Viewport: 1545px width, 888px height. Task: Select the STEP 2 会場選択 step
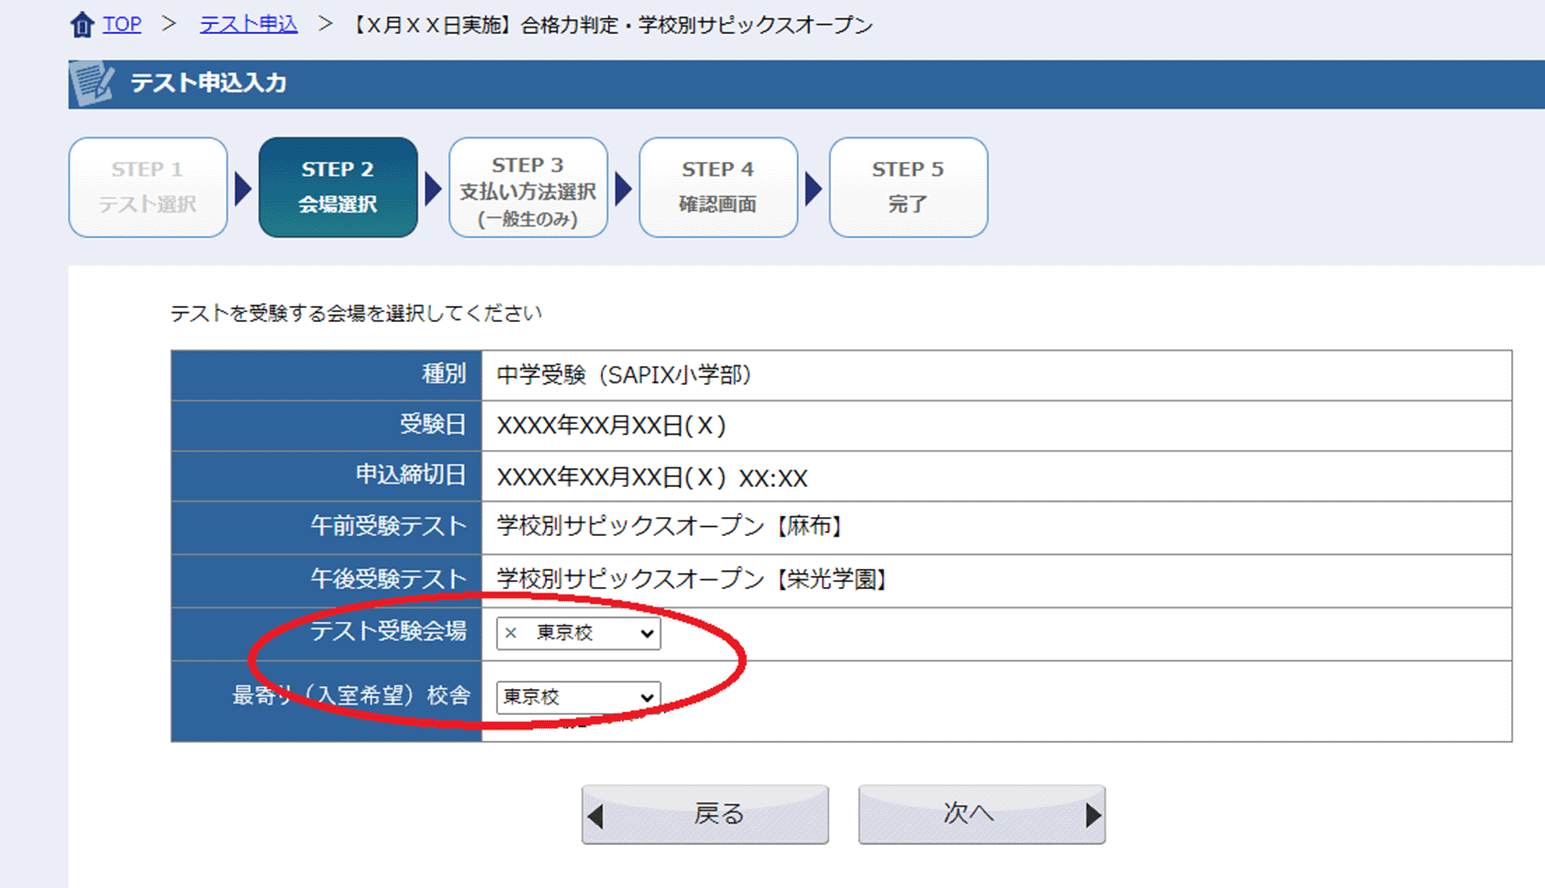(338, 187)
